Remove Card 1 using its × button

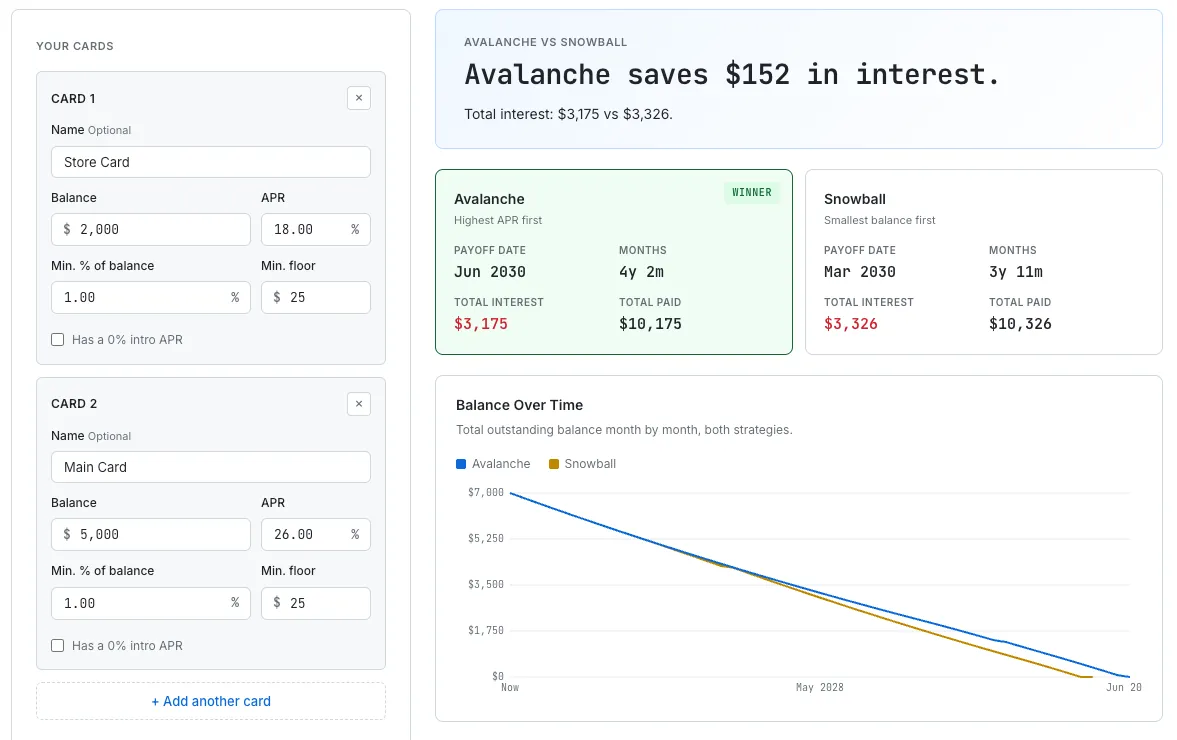pyautogui.click(x=358, y=98)
